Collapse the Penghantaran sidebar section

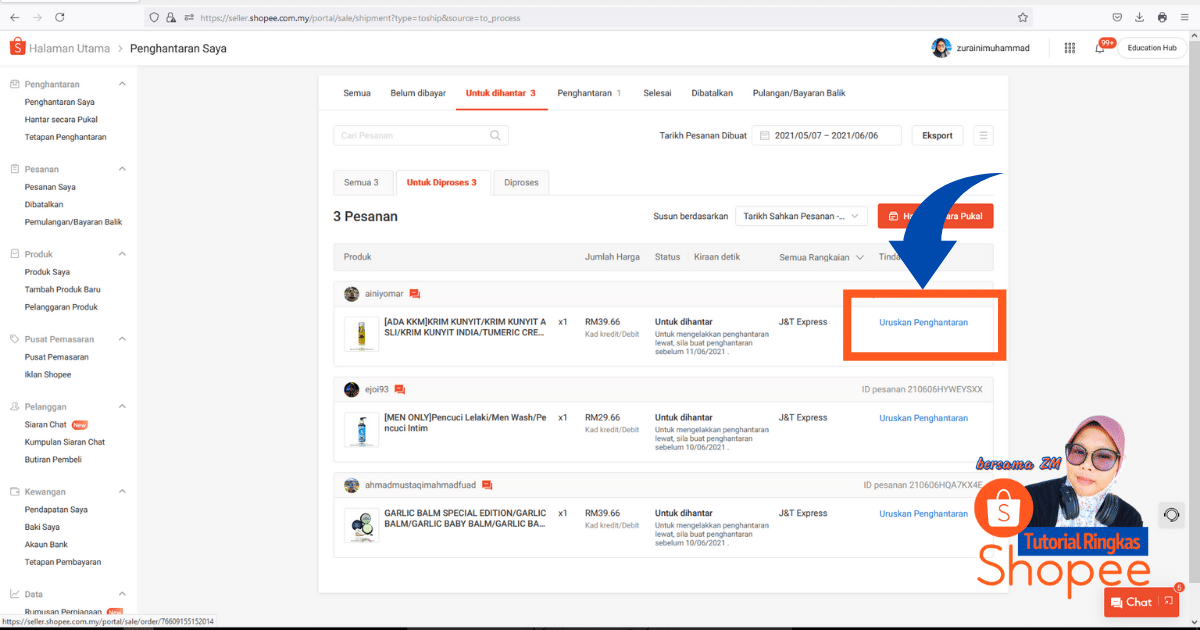click(122, 84)
